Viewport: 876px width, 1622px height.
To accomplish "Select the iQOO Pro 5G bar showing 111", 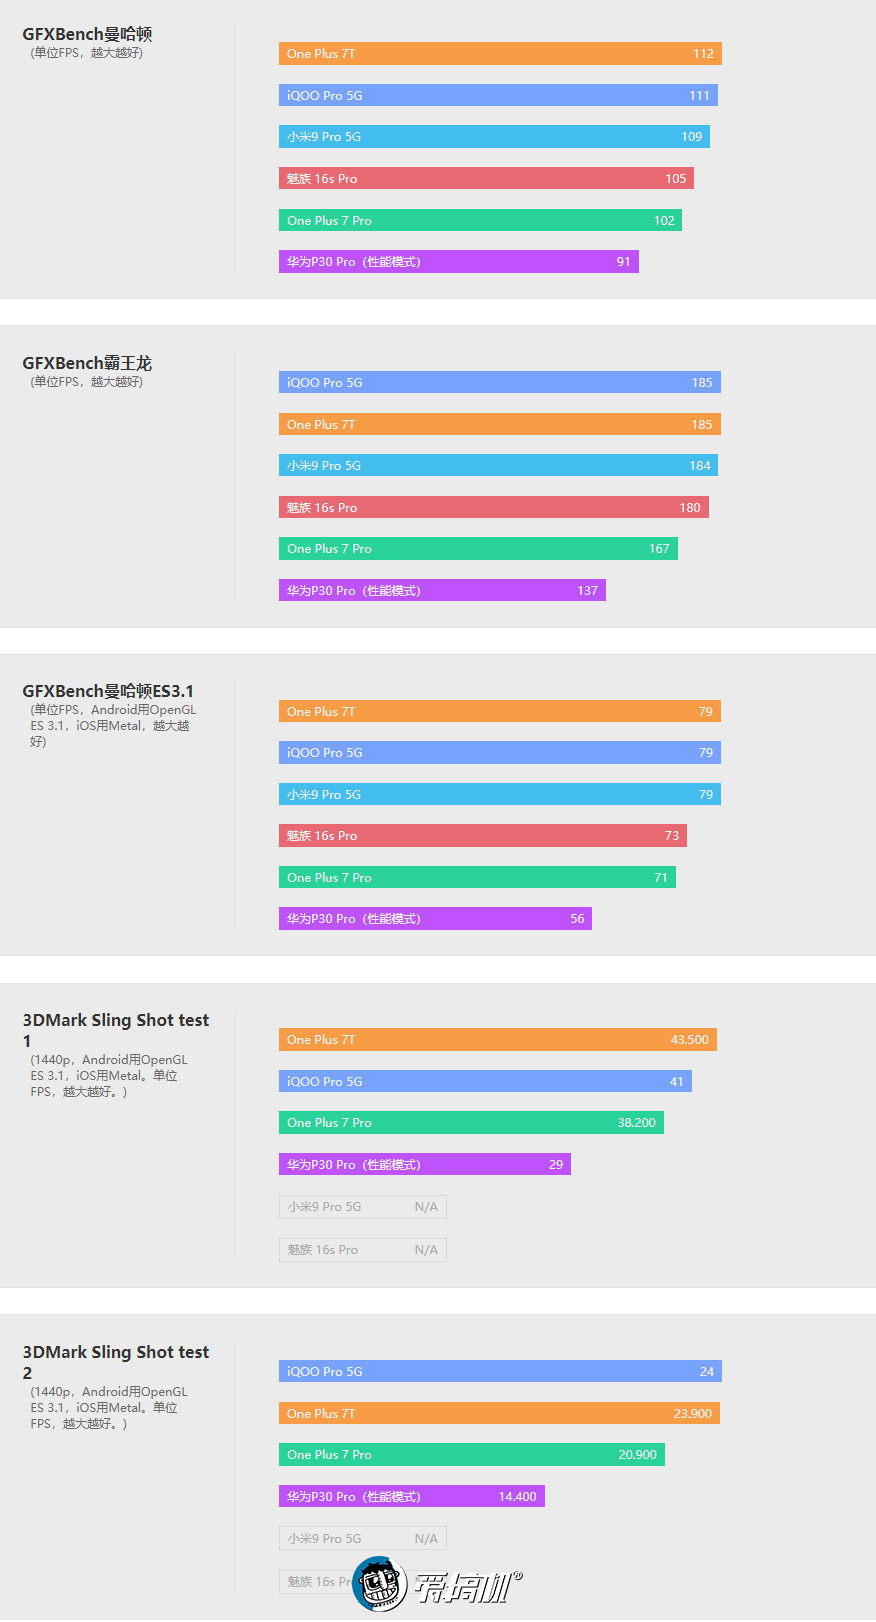I will pyautogui.click(x=498, y=95).
